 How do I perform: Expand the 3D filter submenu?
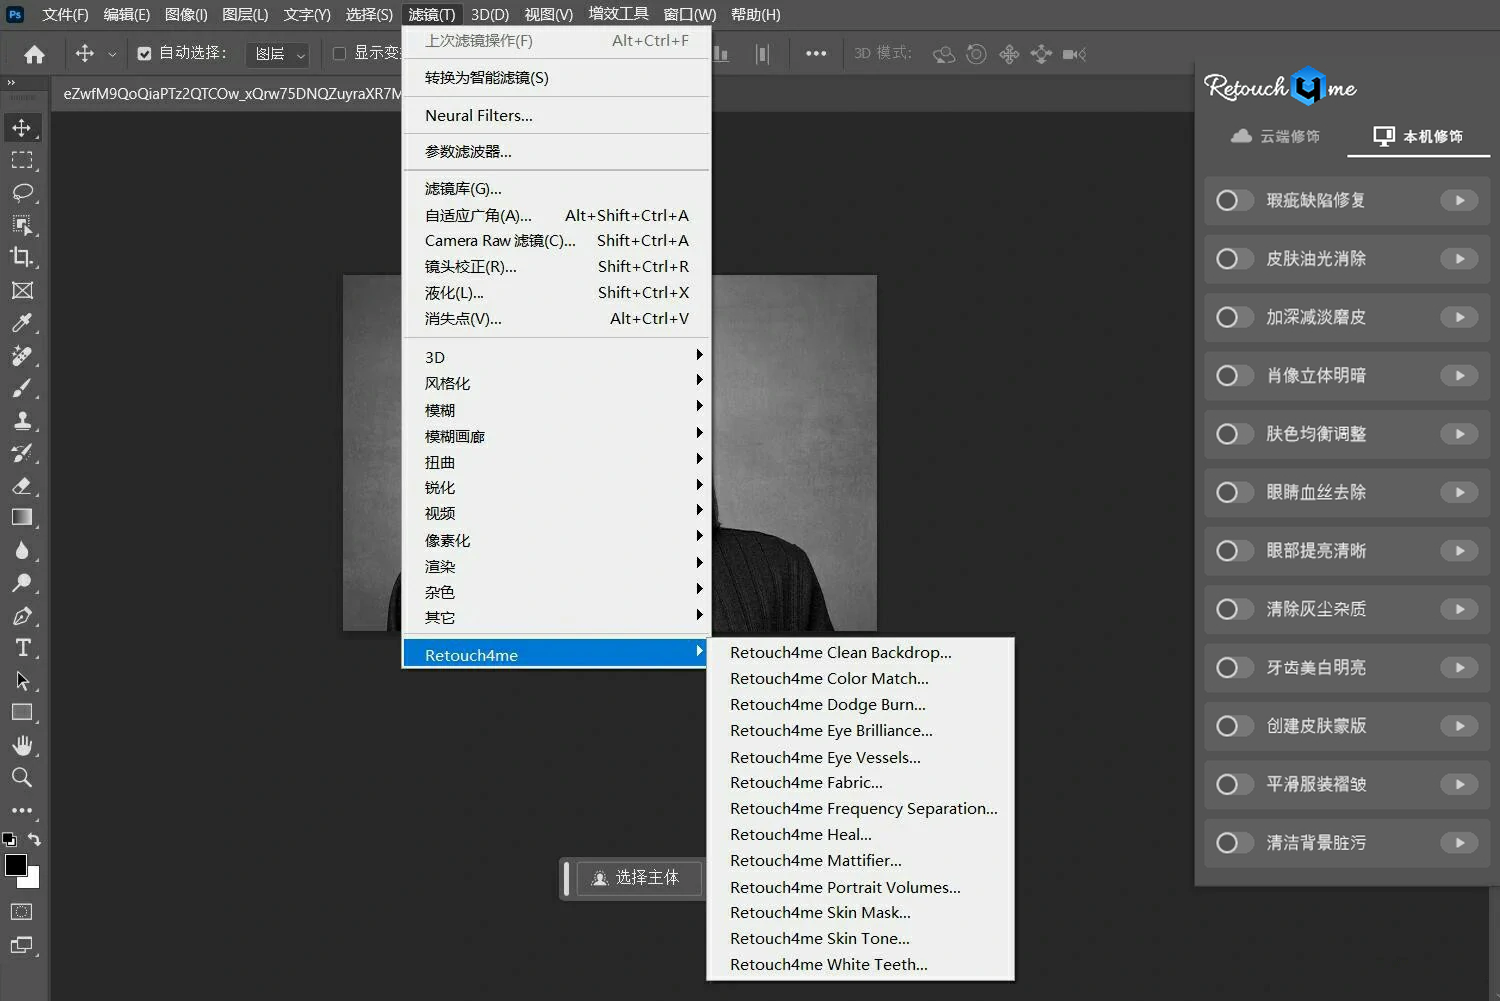pos(556,357)
